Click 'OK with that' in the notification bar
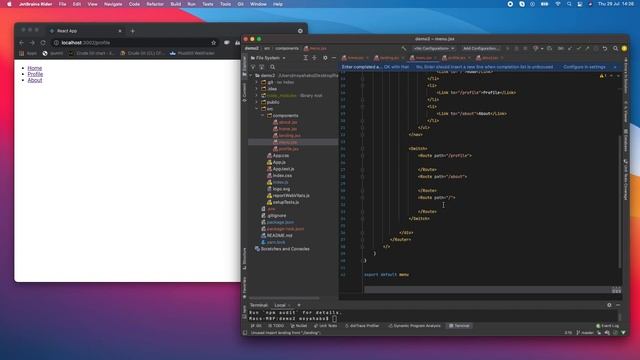Image resolution: width=640 pixels, height=360 pixels. [x=396, y=67]
